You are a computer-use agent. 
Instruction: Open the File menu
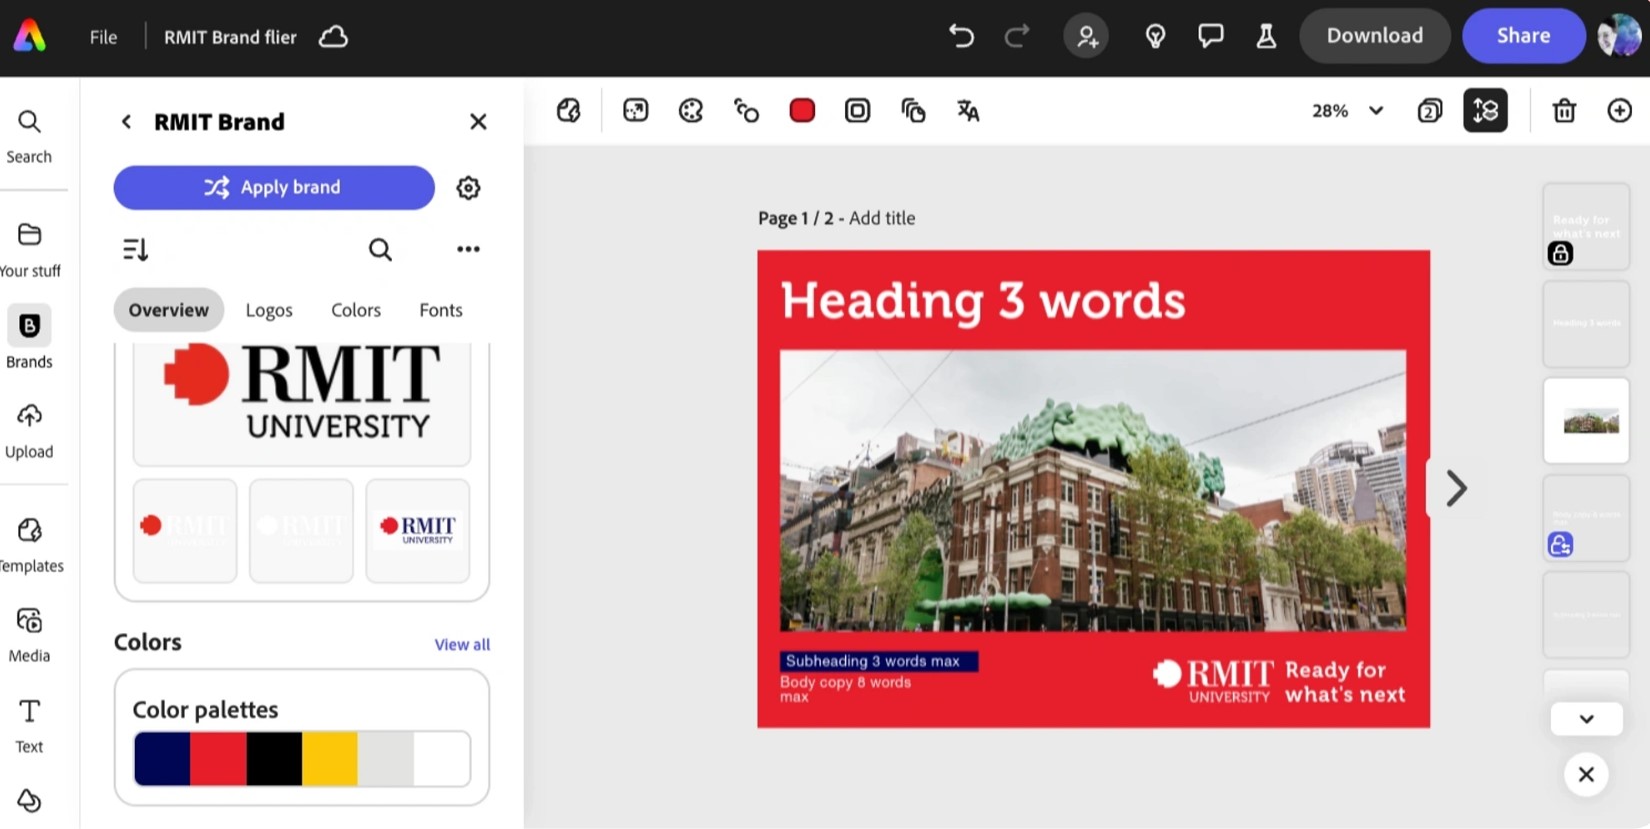(x=103, y=37)
